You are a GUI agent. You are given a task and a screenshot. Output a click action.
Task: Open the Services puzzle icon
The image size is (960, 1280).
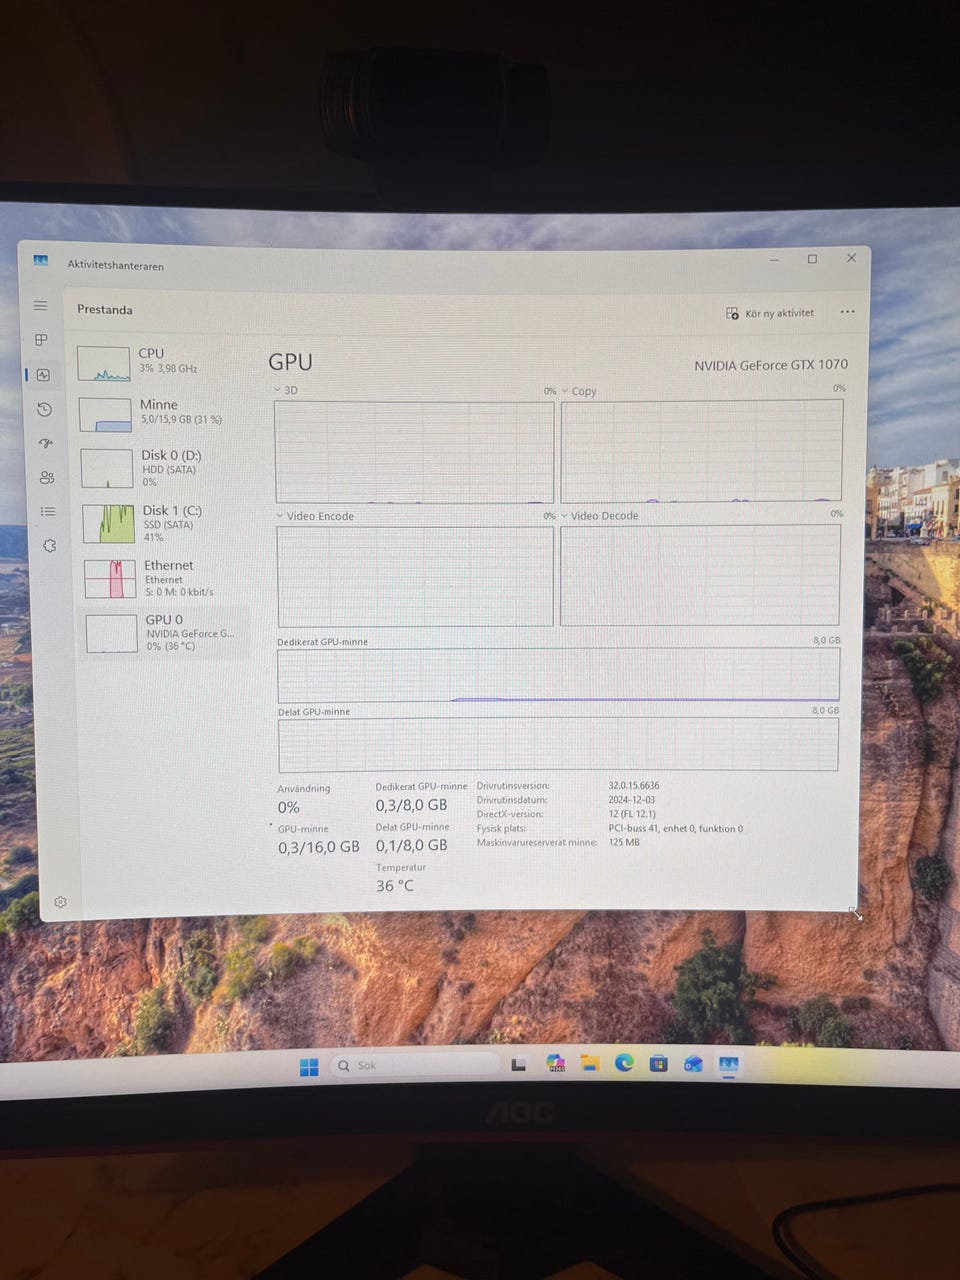point(50,546)
